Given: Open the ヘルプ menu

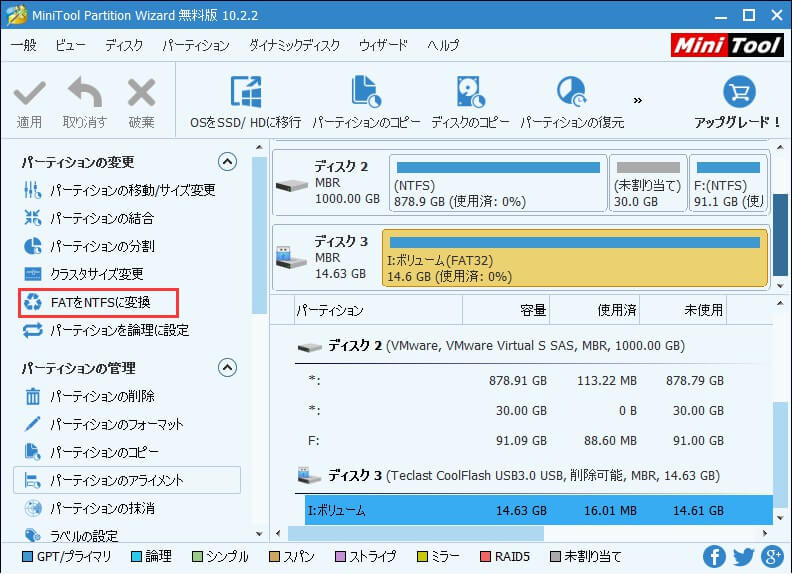Looking at the screenshot, I should click(x=443, y=45).
